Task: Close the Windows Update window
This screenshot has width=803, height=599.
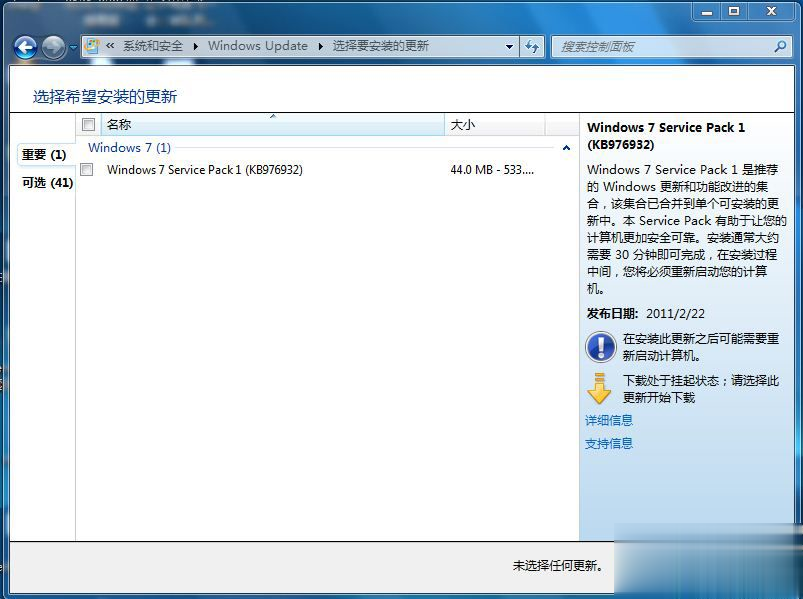Action: (772, 11)
